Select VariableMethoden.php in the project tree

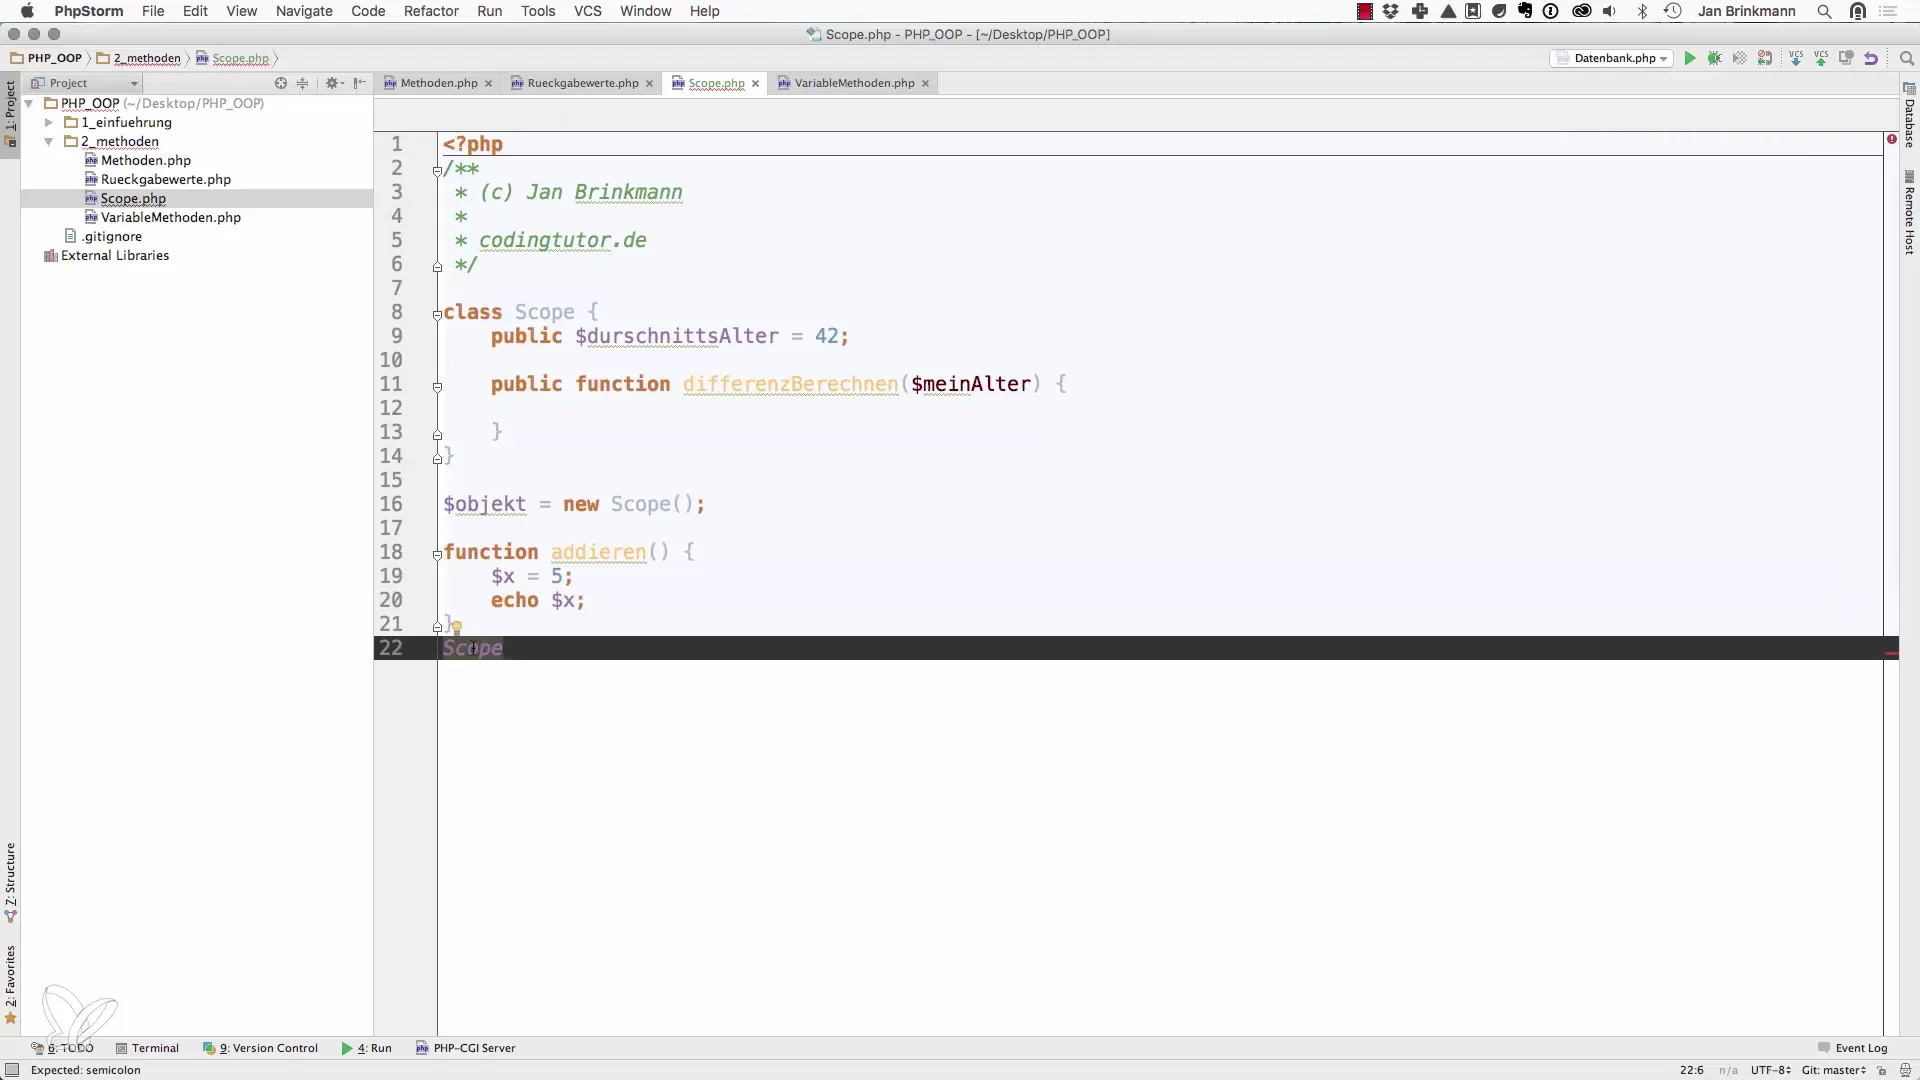[171, 217]
